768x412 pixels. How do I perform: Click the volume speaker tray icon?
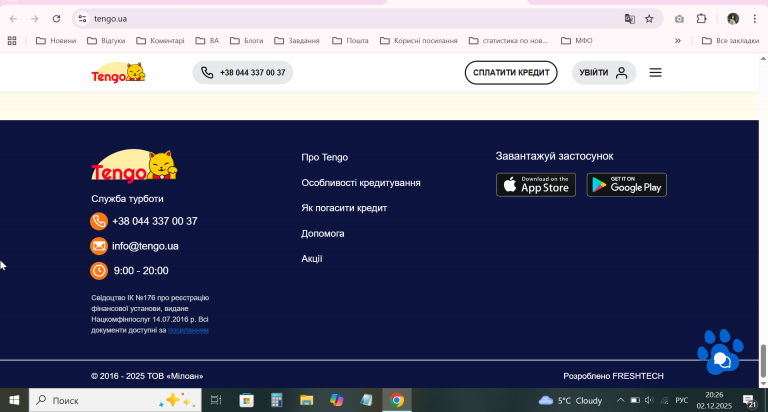pos(649,400)
